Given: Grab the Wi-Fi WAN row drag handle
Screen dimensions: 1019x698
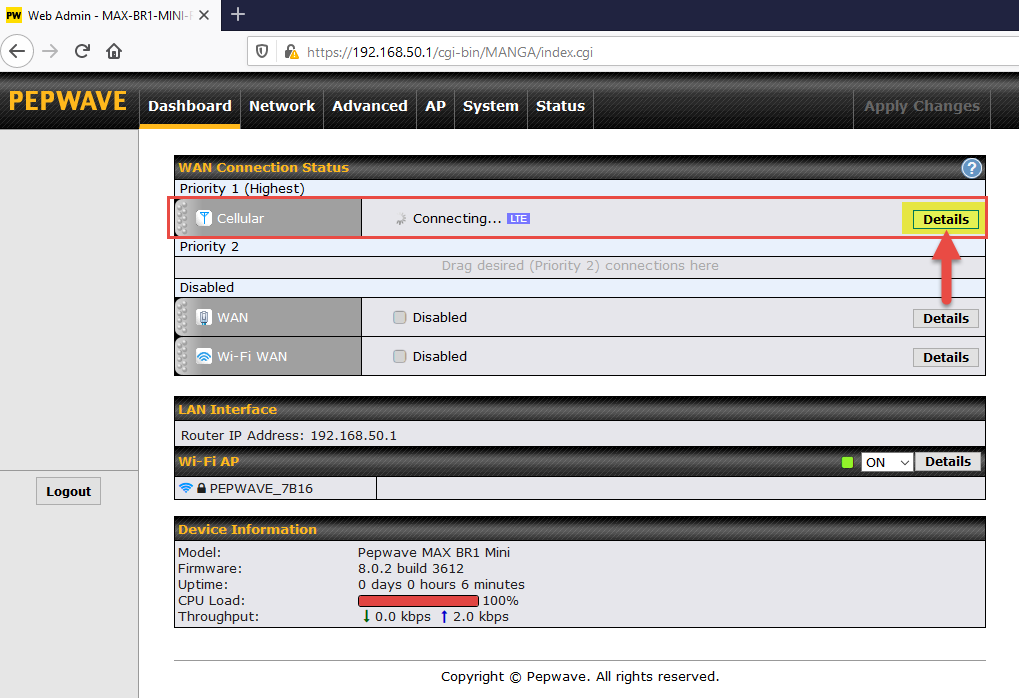Looking at the screenshot, I should (182, 356).
